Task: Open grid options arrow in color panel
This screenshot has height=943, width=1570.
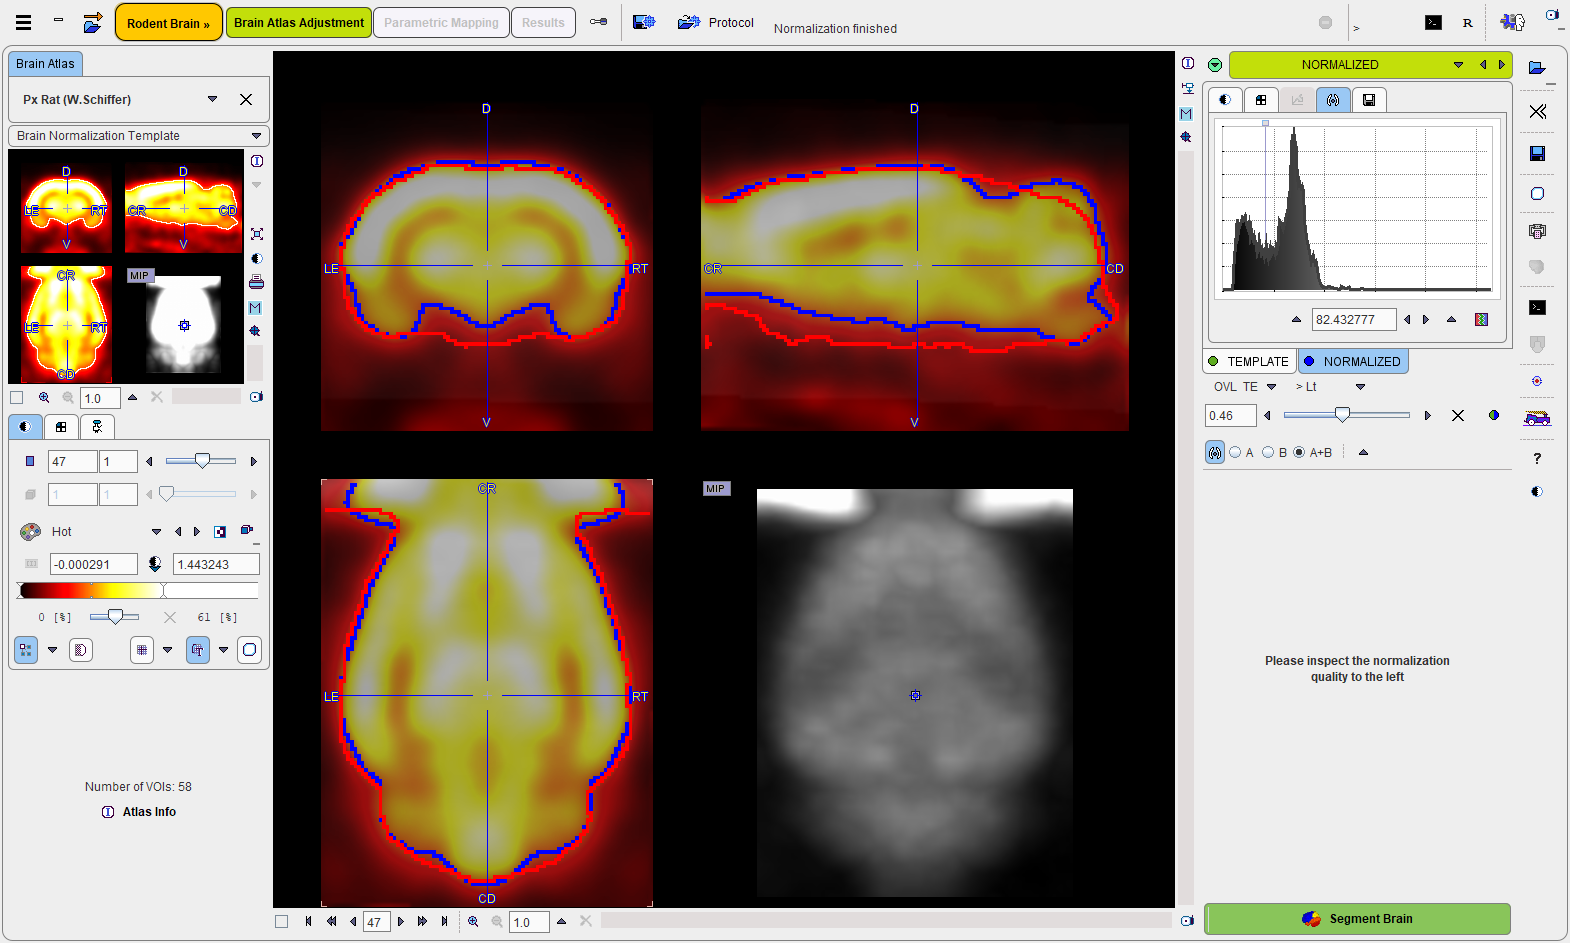Action: (x=167, y=650)
